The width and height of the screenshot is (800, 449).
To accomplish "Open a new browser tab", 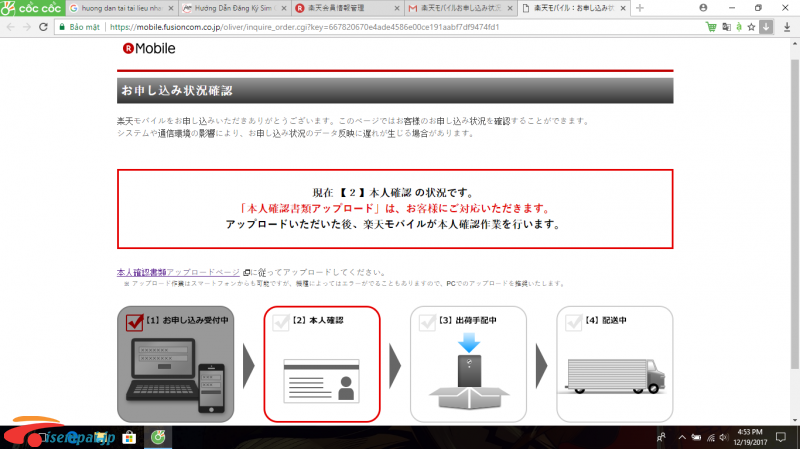I will pos(640,8).
